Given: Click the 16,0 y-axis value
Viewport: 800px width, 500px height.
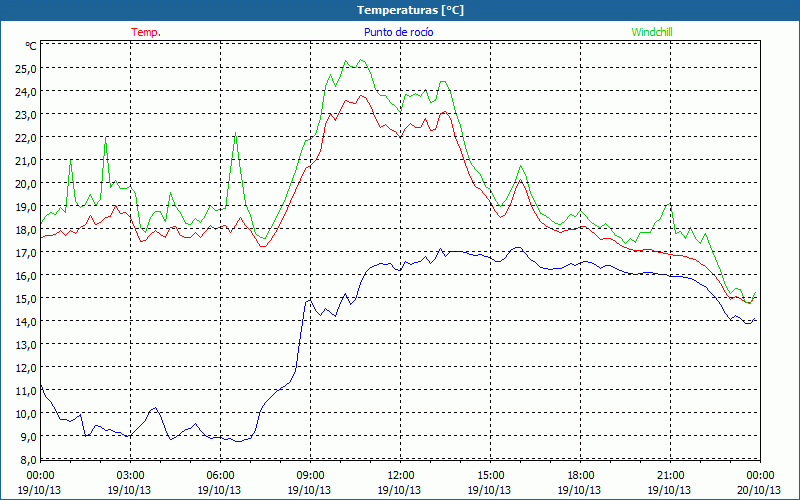Looking at the screenshot, I should click(26, 276).
